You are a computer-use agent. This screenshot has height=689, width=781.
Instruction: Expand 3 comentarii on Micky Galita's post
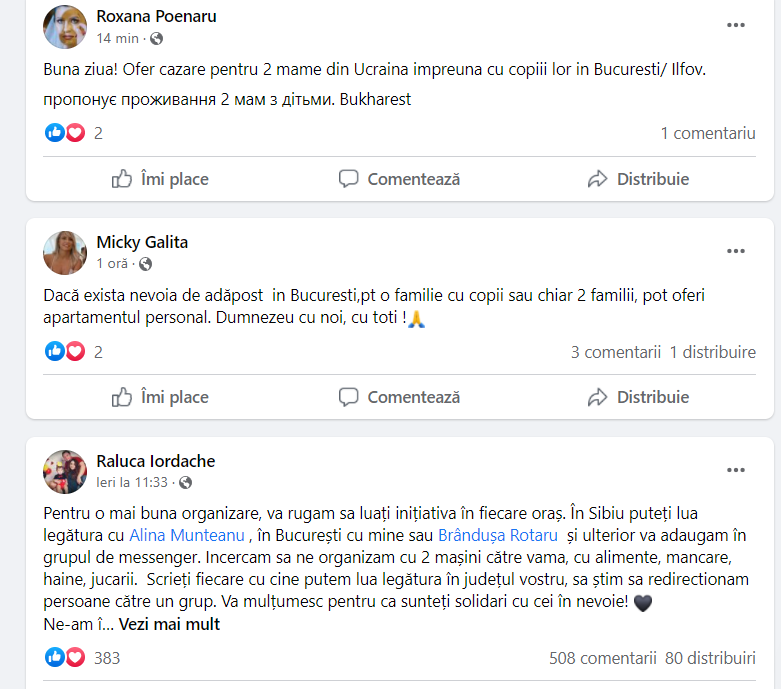616,352
